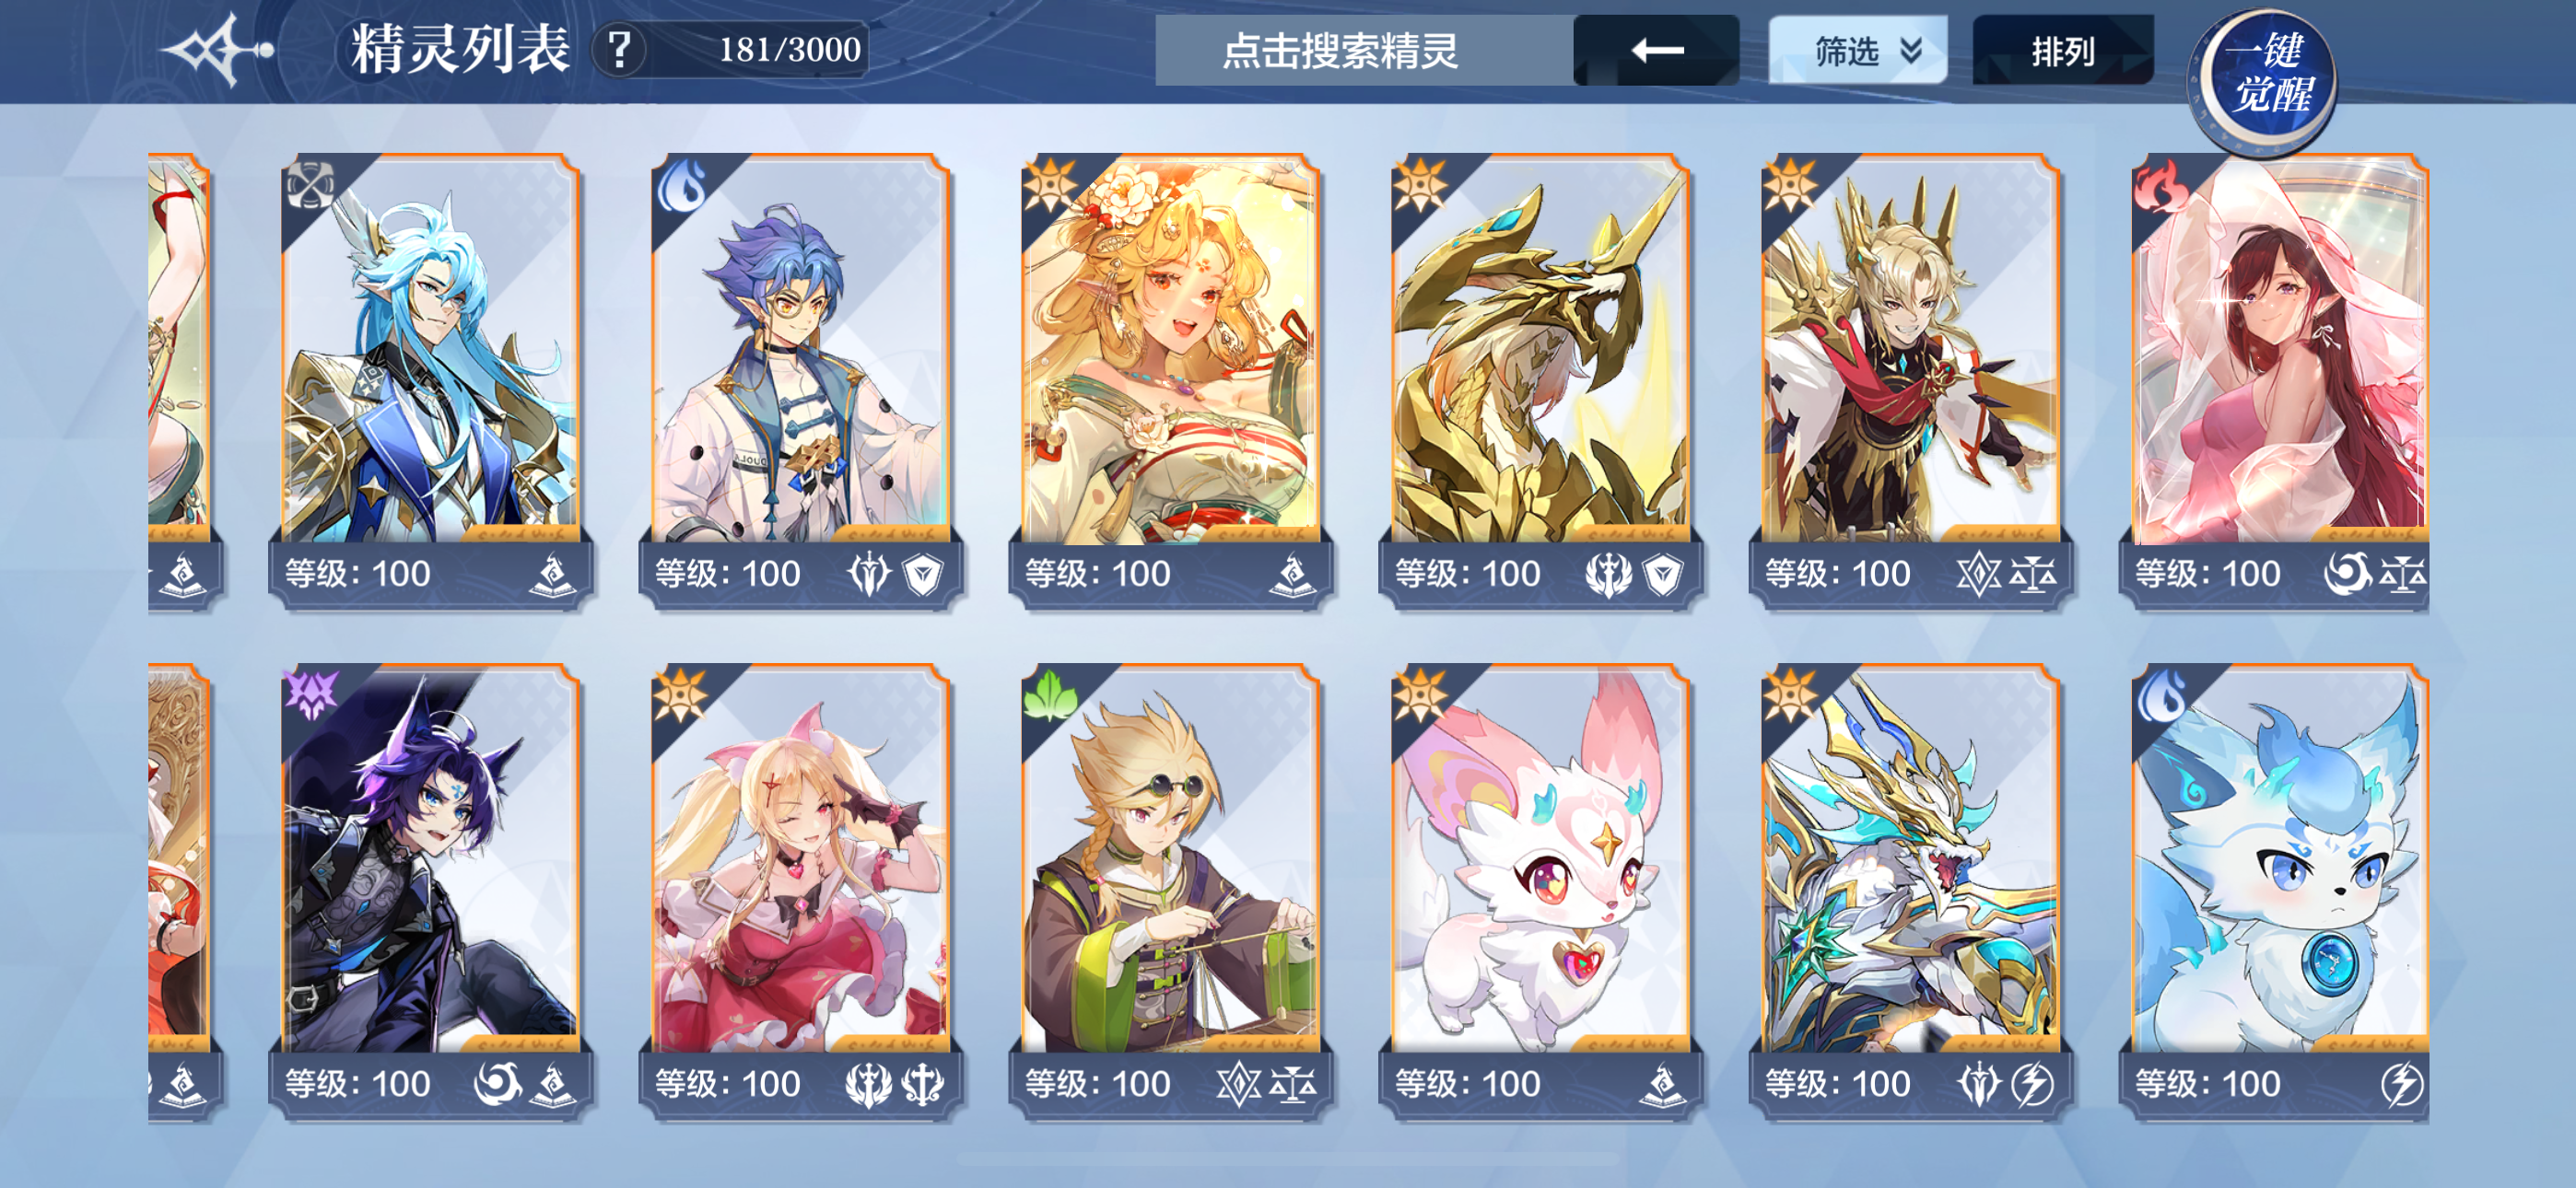
Task: Click shield icon on golden dragon card
Action: (x=1663, y=574)
